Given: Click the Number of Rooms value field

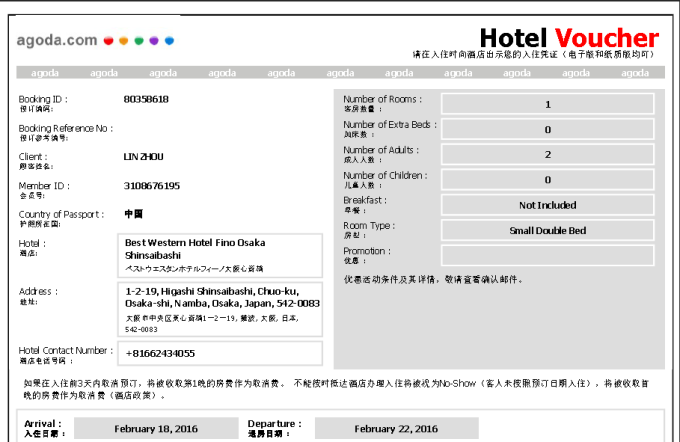Looking at the screenshot, I should [x=548, y=104].
